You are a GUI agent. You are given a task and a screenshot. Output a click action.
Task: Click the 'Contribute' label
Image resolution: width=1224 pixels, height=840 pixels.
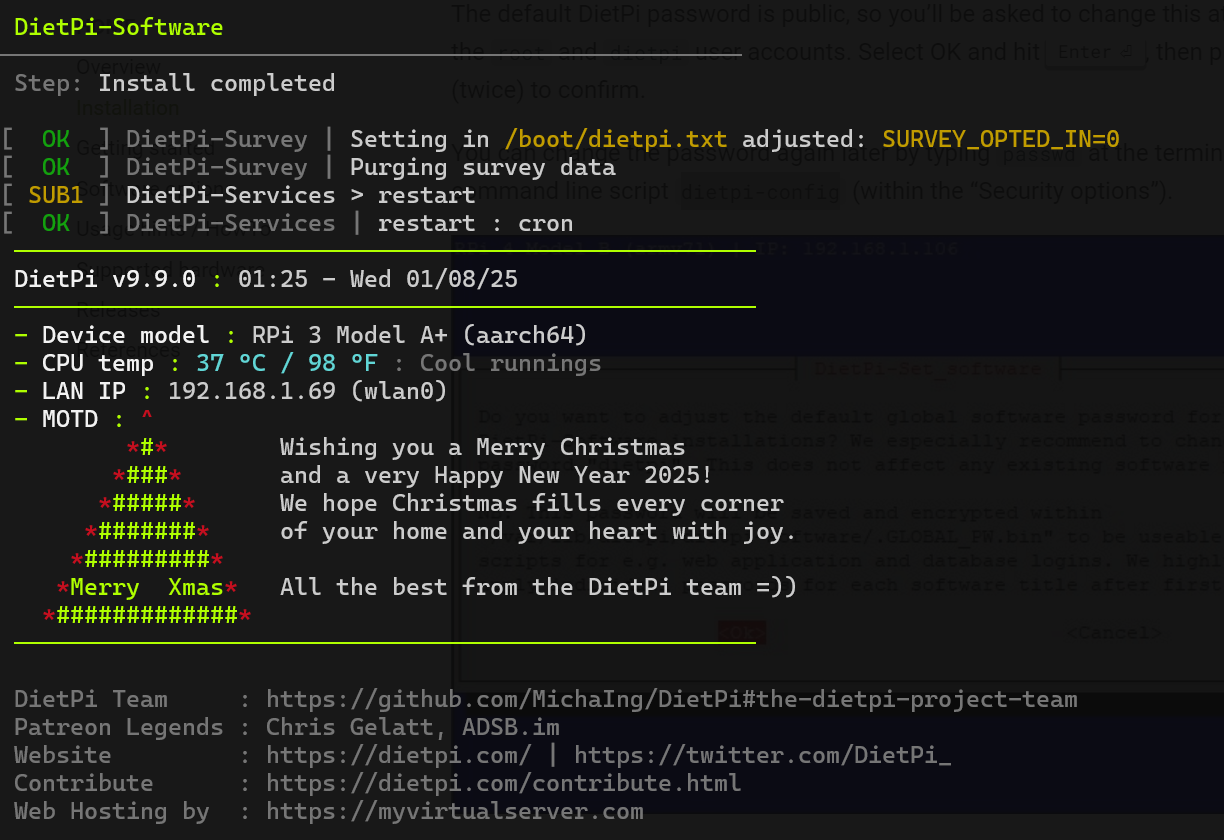(x=84, y=783)
